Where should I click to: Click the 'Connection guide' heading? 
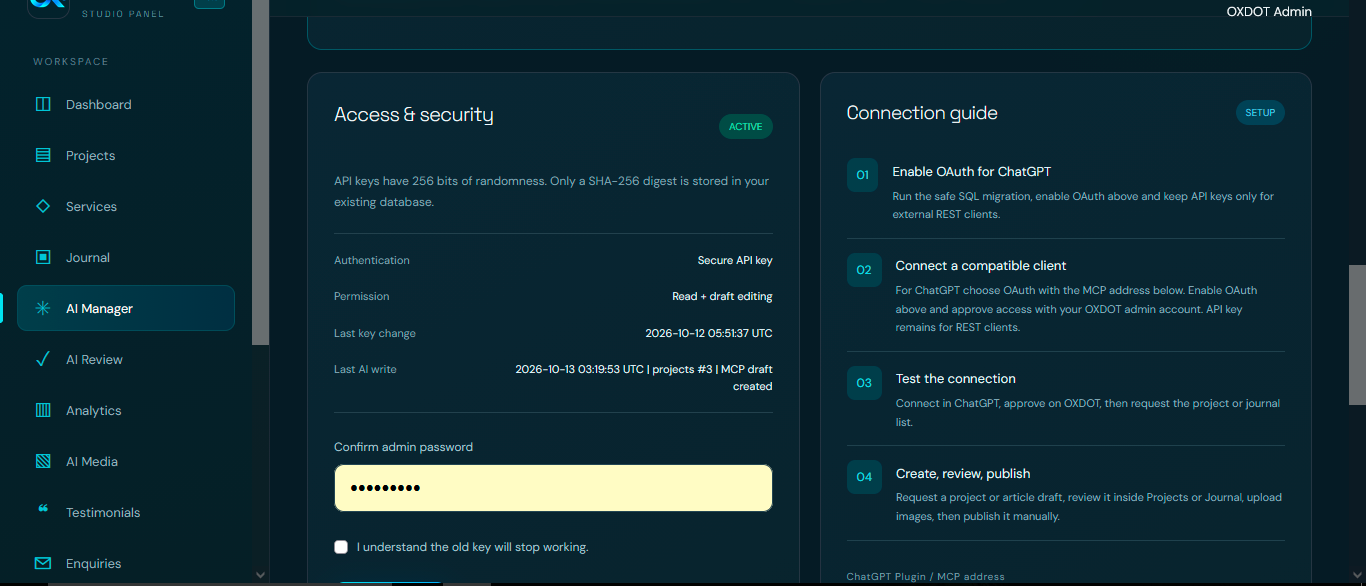point(922,113)
